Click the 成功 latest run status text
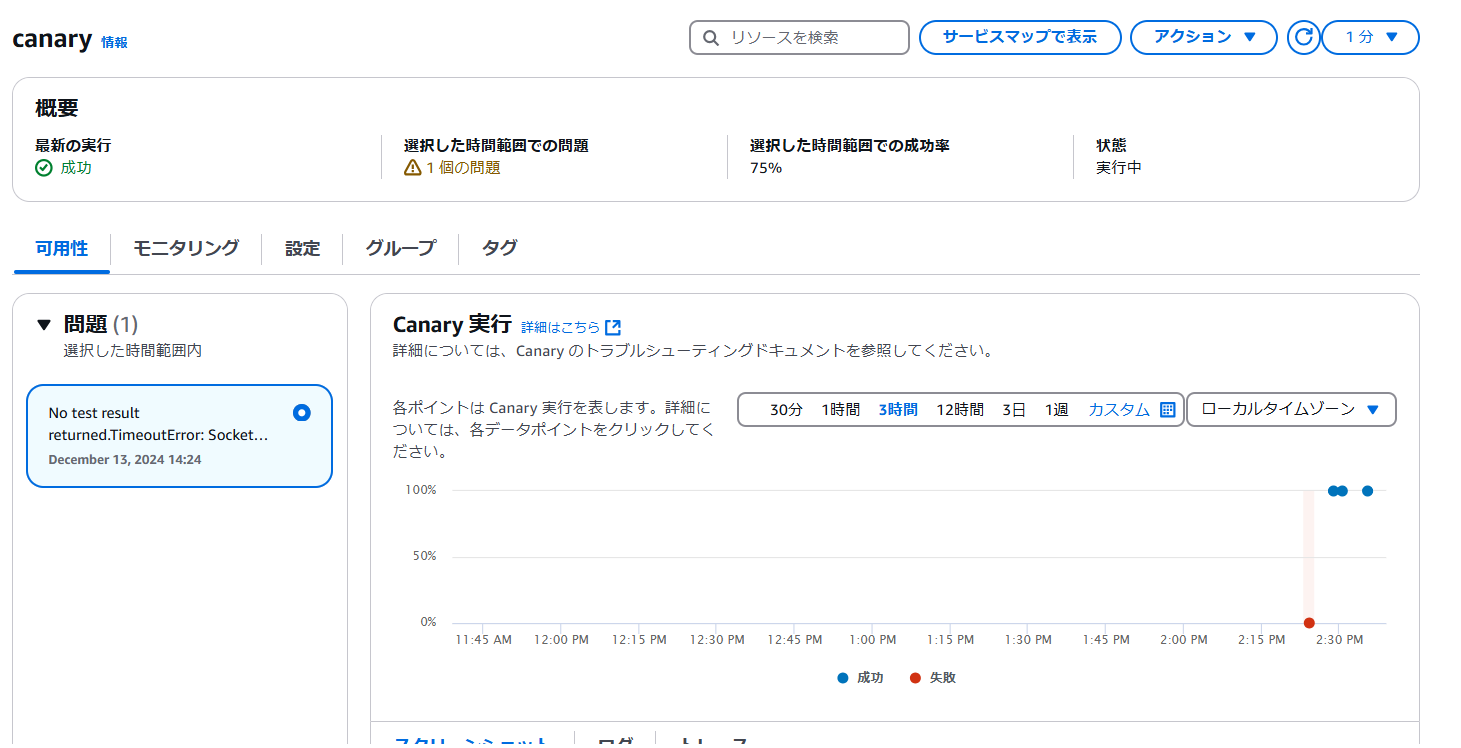 point(76,168)
